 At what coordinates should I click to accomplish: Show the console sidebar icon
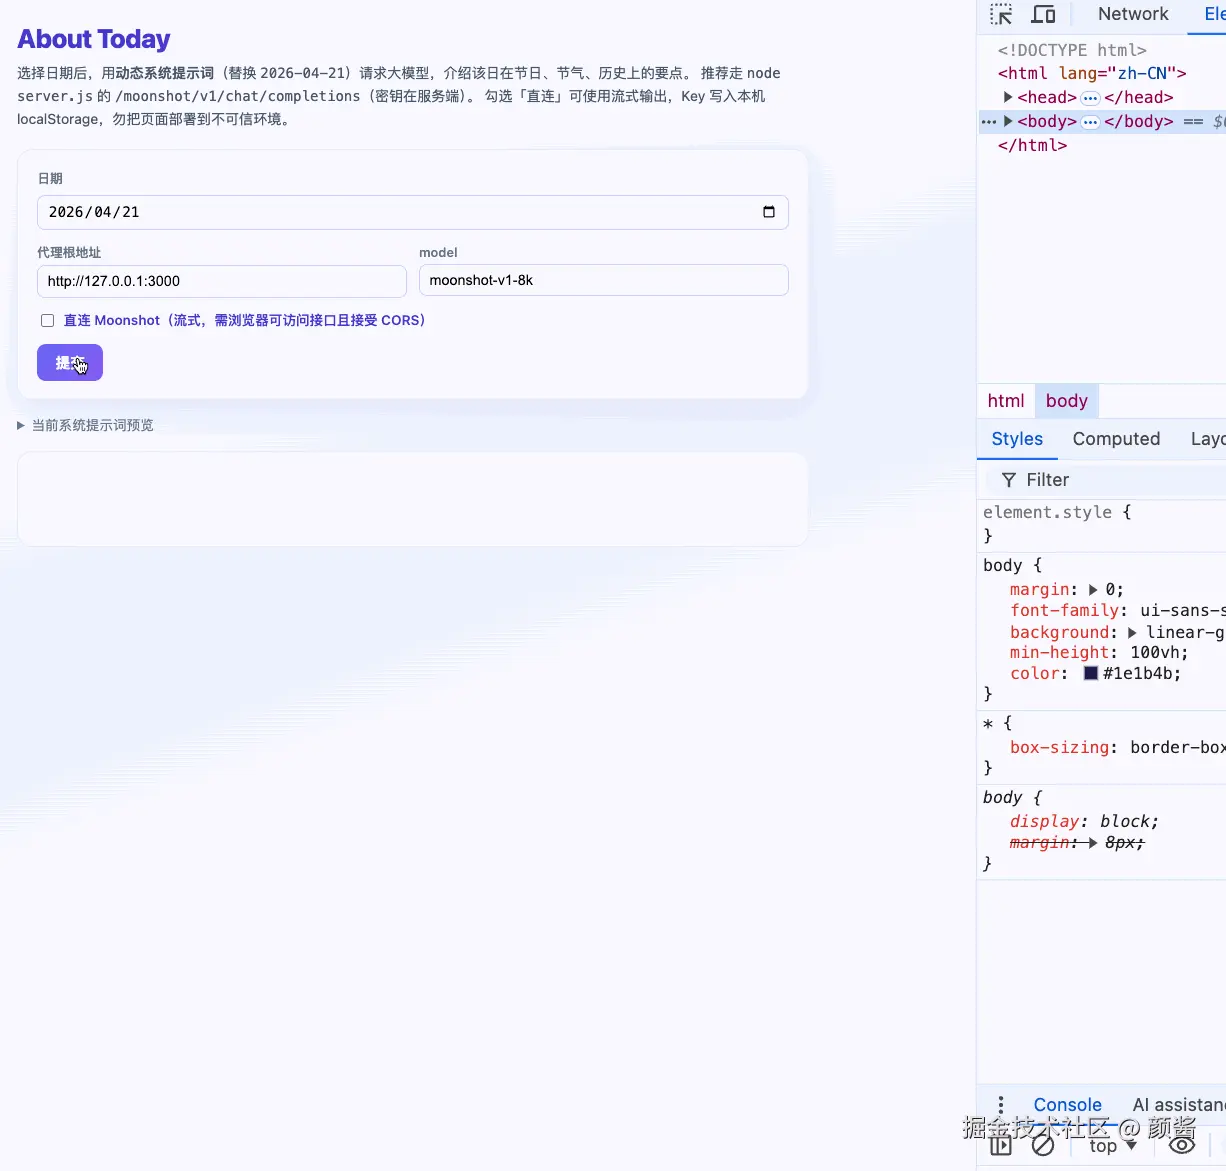pyautogui.click(x=1001, y=1145)
